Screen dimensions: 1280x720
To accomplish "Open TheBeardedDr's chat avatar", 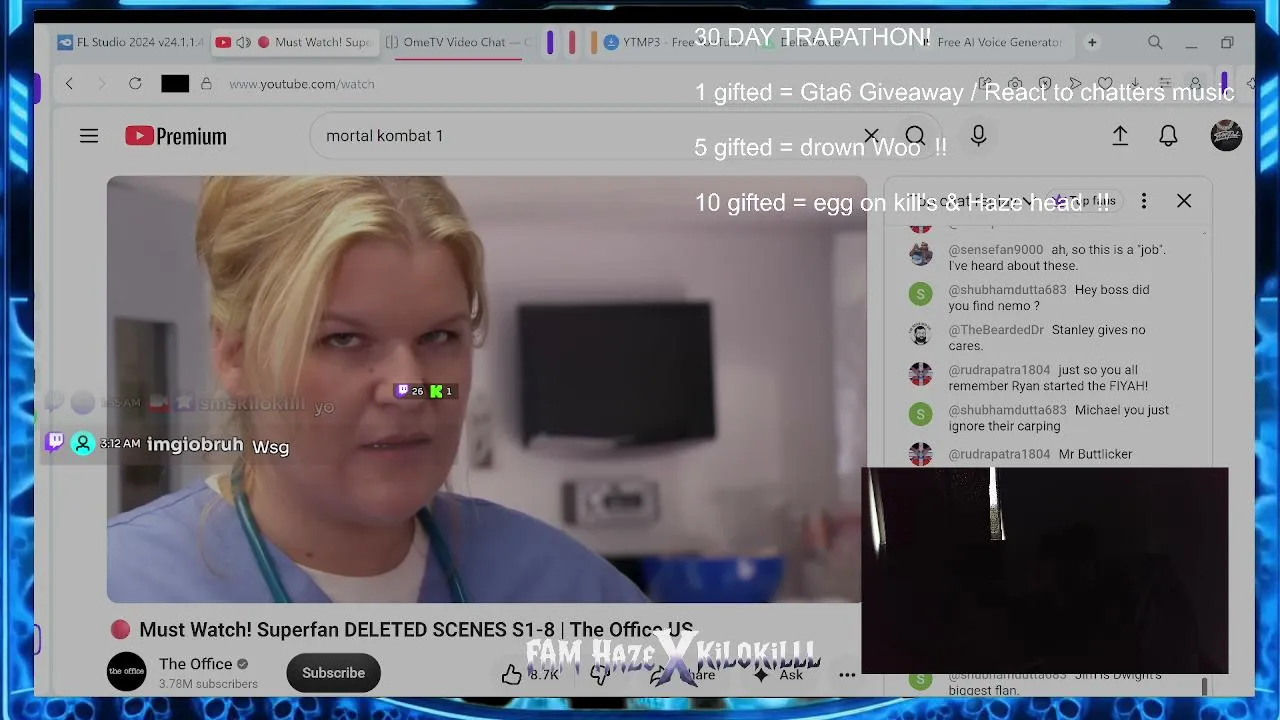I will pyautogui.click(x=920, y=334).
